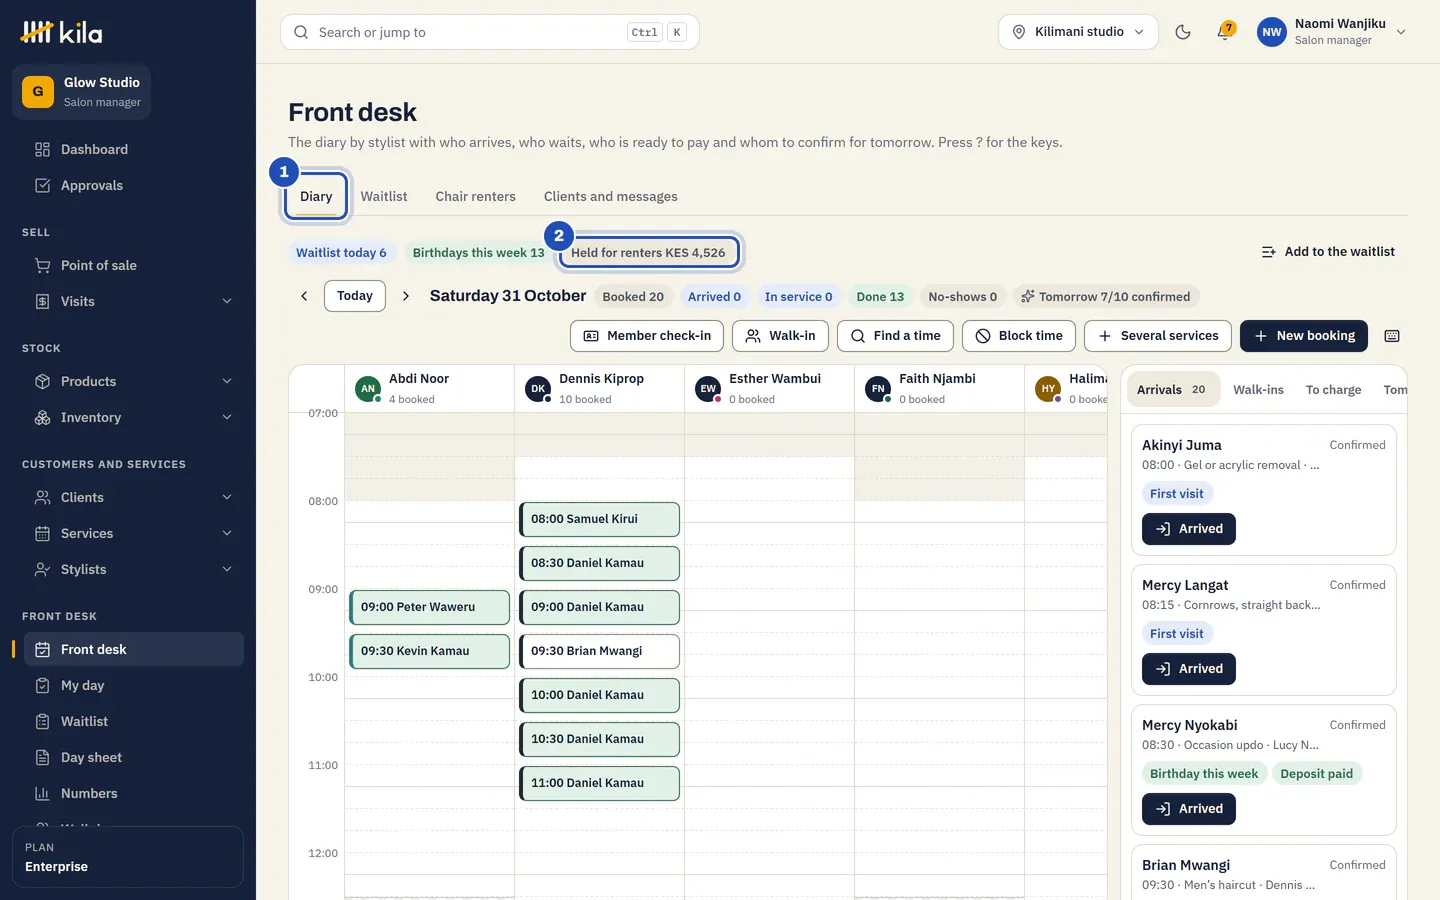Viewport: 1440px width, 900px height.
Task: Open Clients and messages tab
Action: [611, 197]
